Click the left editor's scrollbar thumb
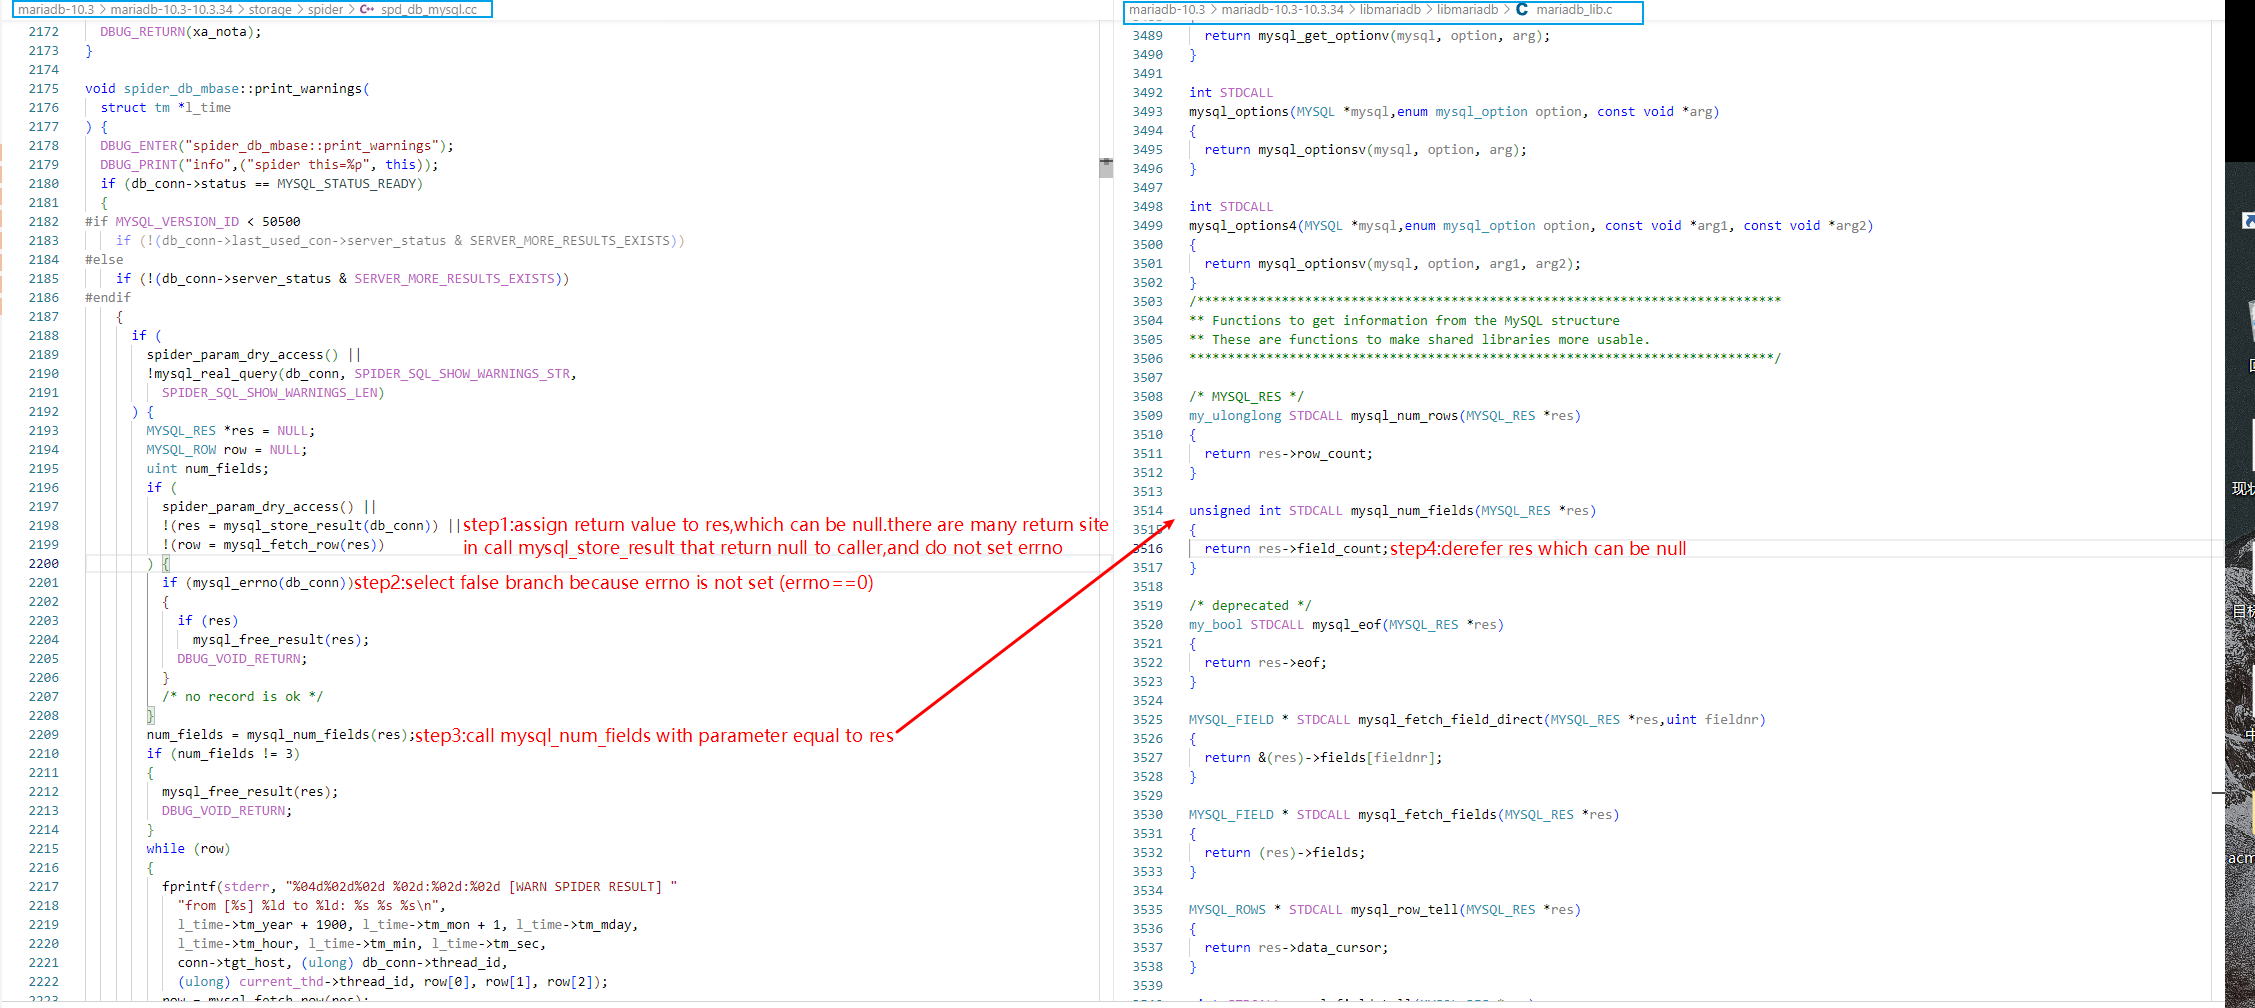This screenshot has width=2255, height=1008. (1105, 167)
